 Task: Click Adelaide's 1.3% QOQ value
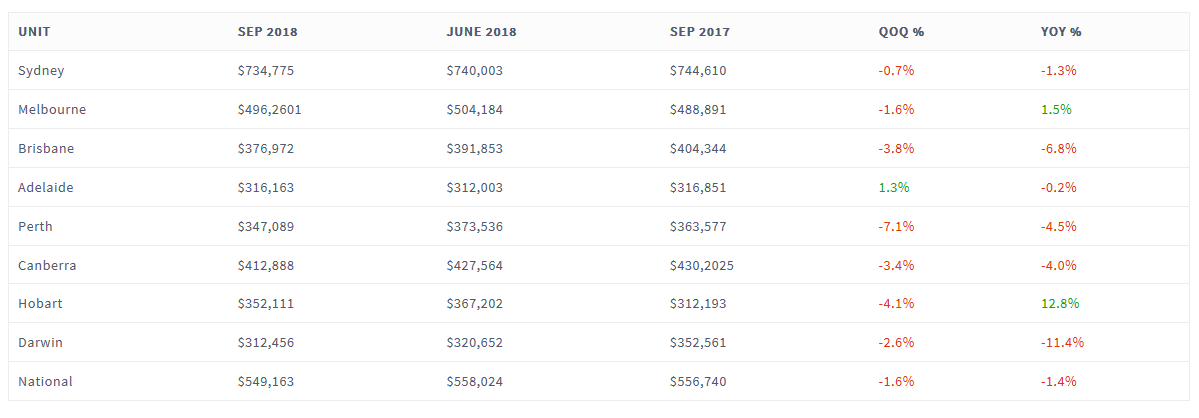point(894,188)
